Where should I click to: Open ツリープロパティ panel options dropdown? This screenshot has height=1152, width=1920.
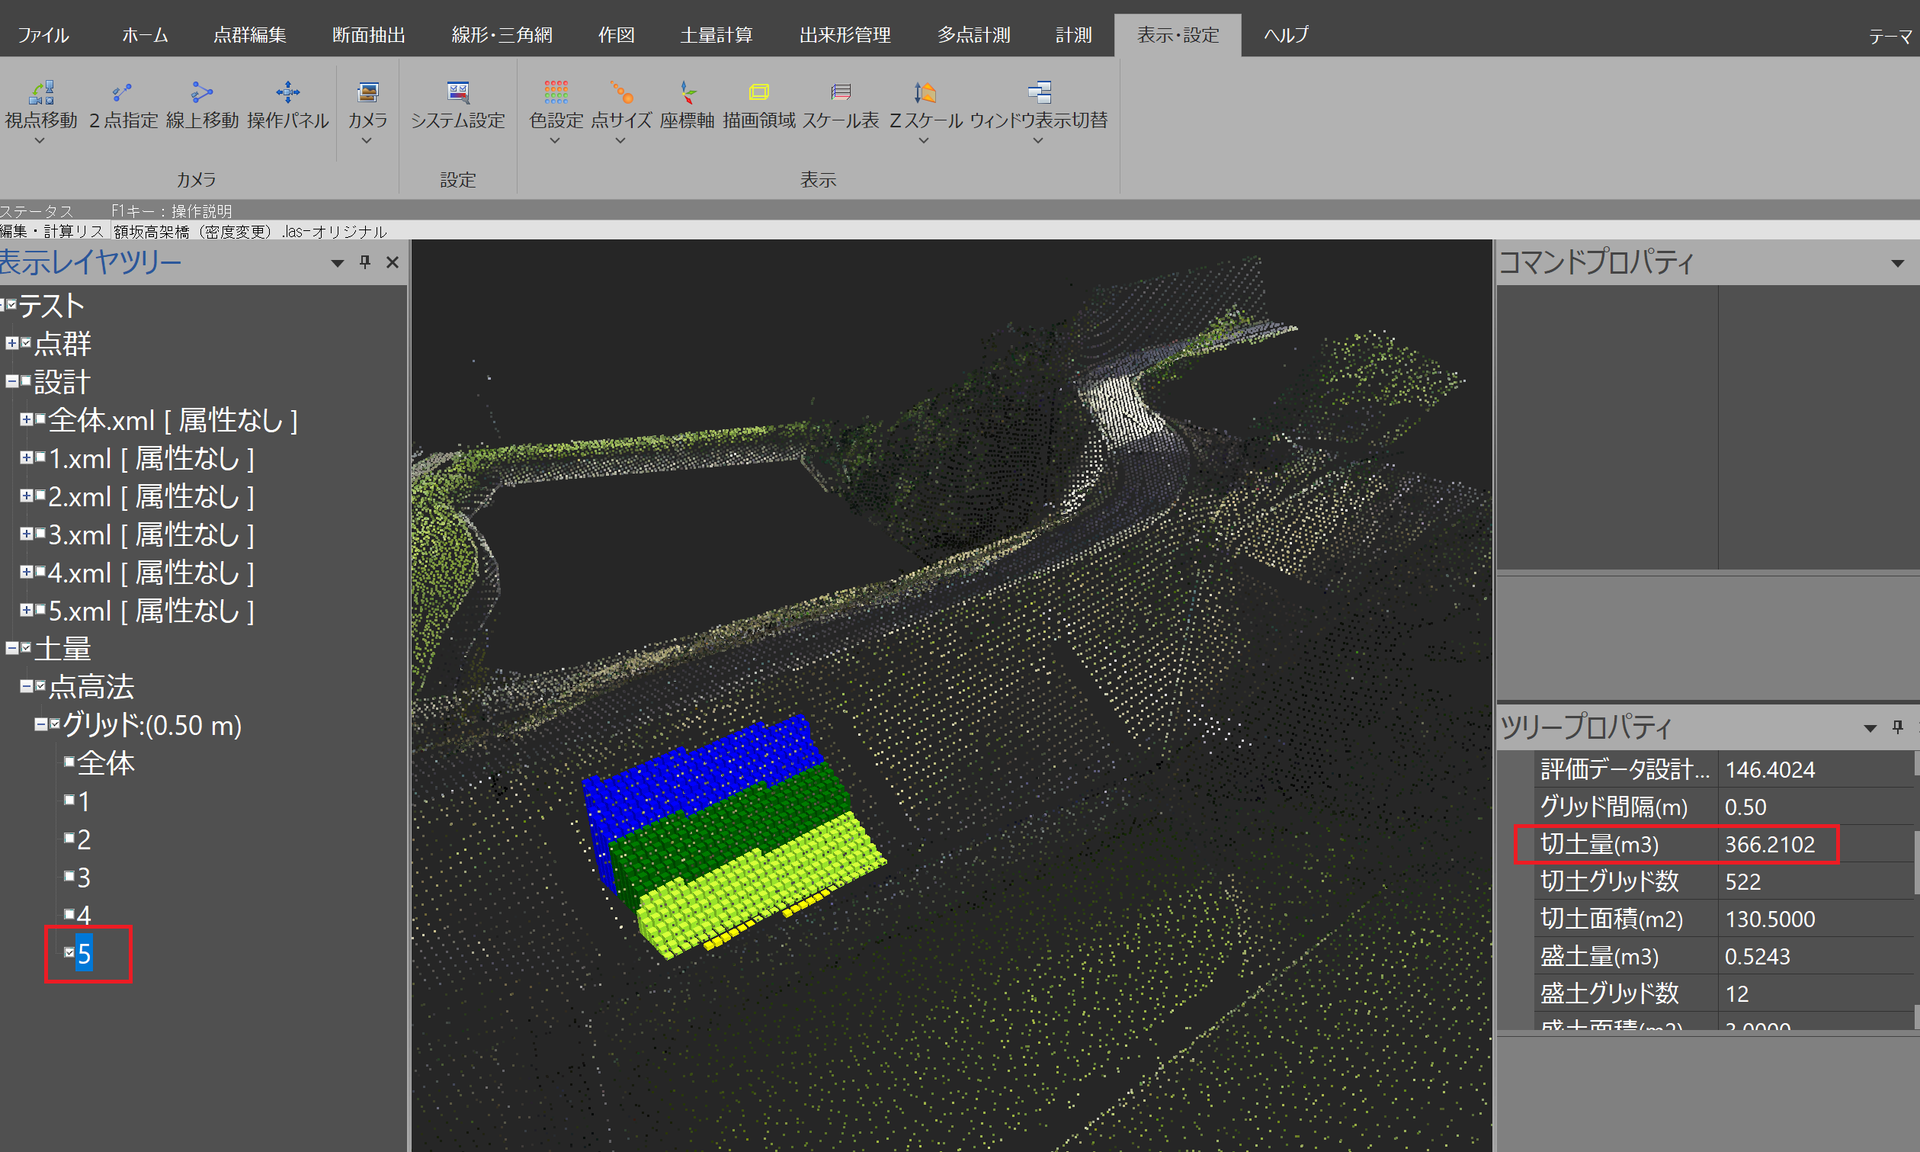(1870, 728)
